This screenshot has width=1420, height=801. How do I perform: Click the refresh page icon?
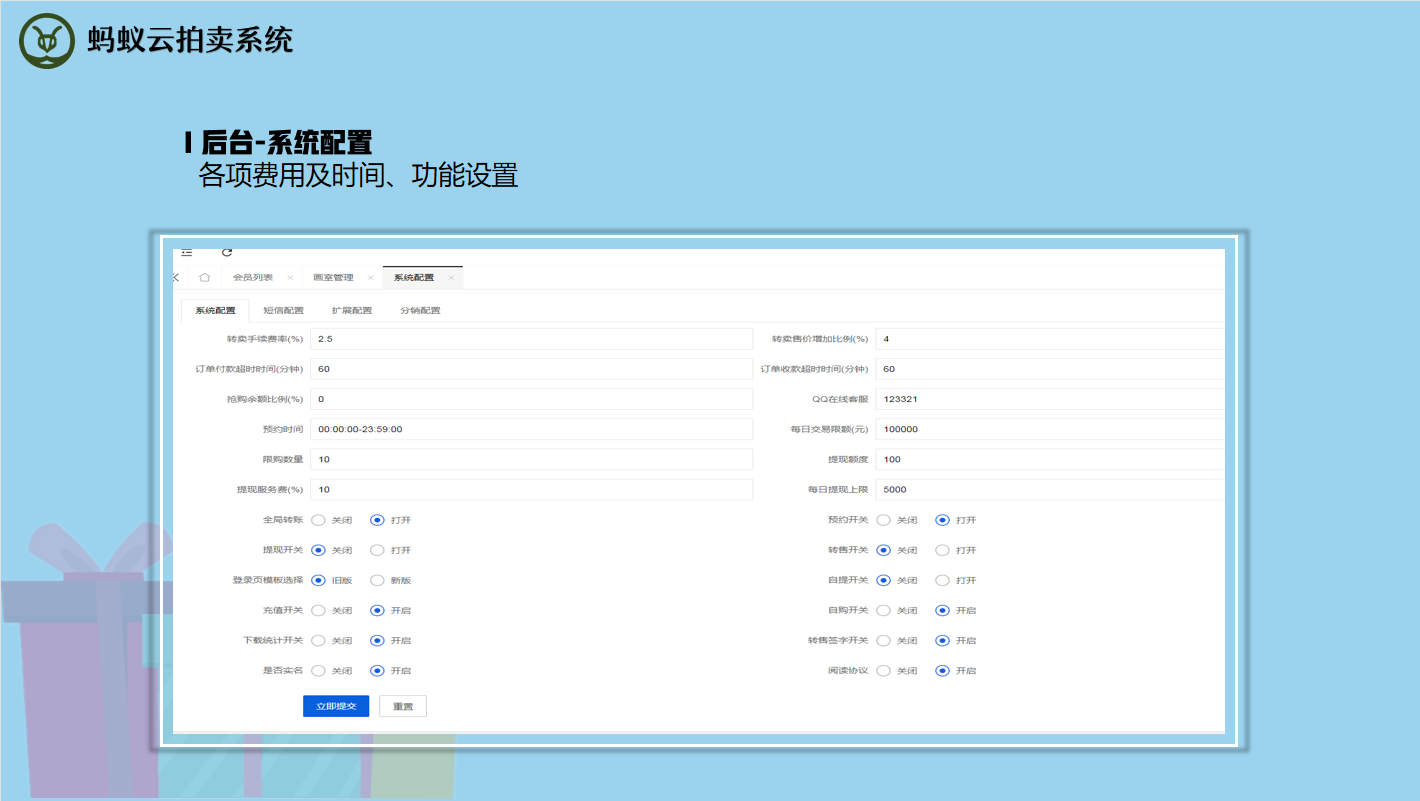[227, 253]
